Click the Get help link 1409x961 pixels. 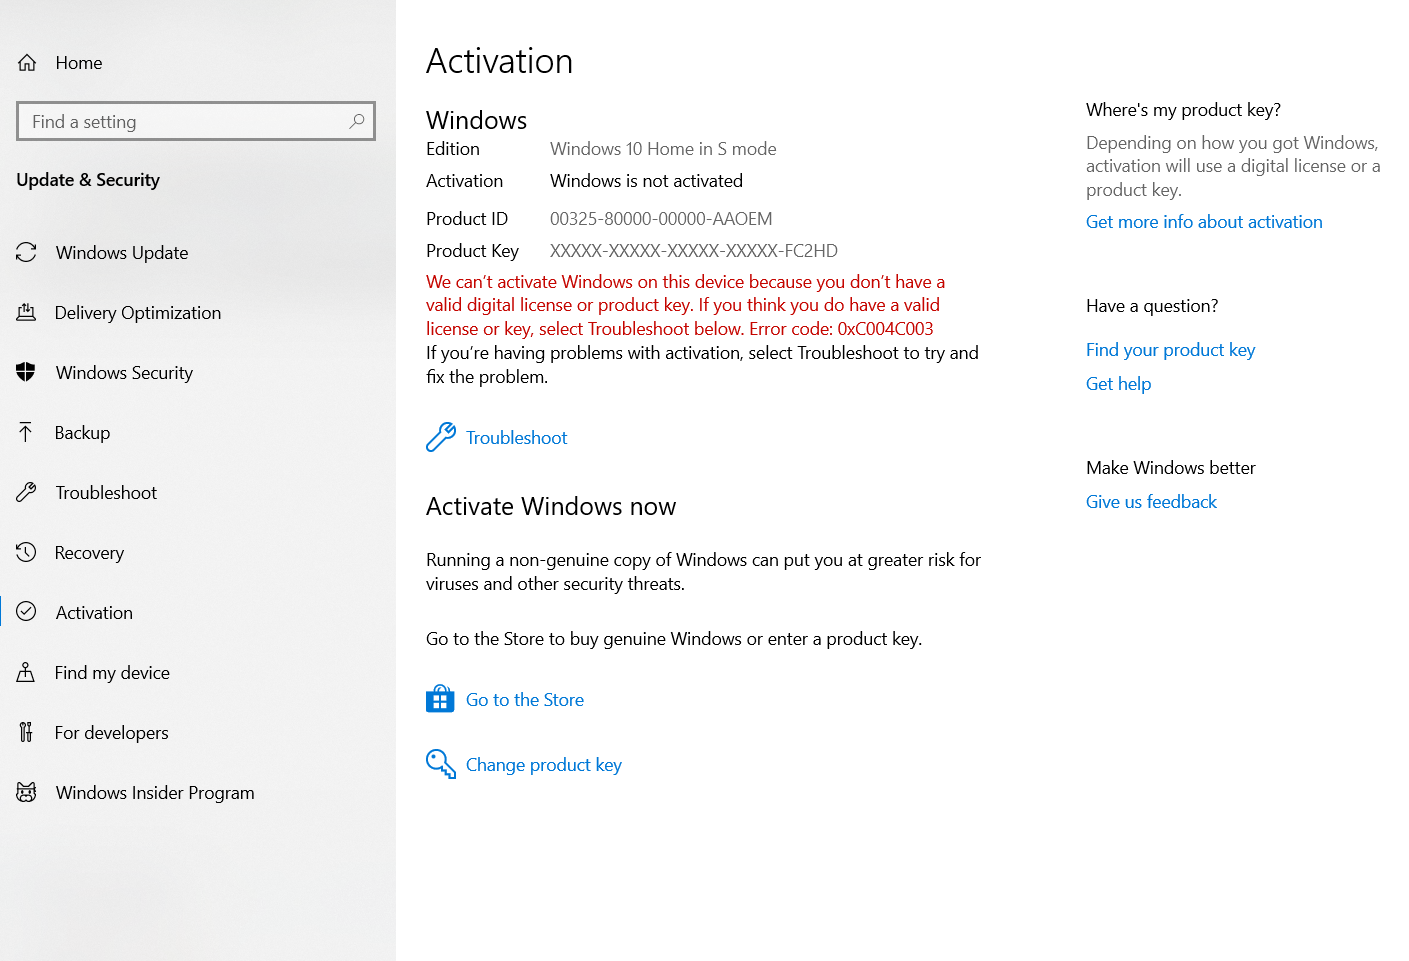[1118, 384]
